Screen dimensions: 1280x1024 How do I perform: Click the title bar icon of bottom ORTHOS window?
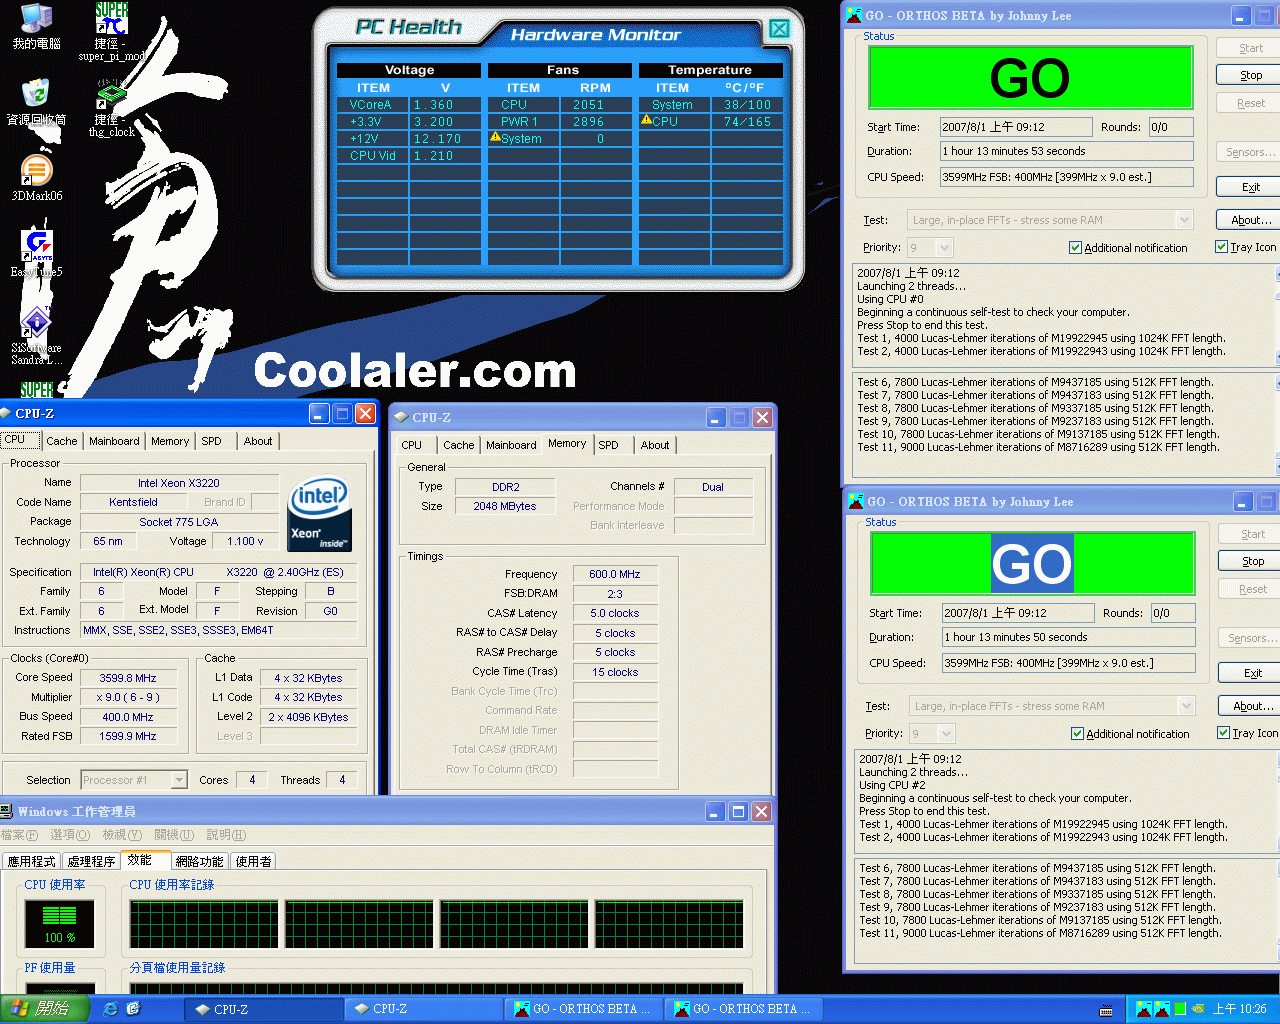coord(856,501)
